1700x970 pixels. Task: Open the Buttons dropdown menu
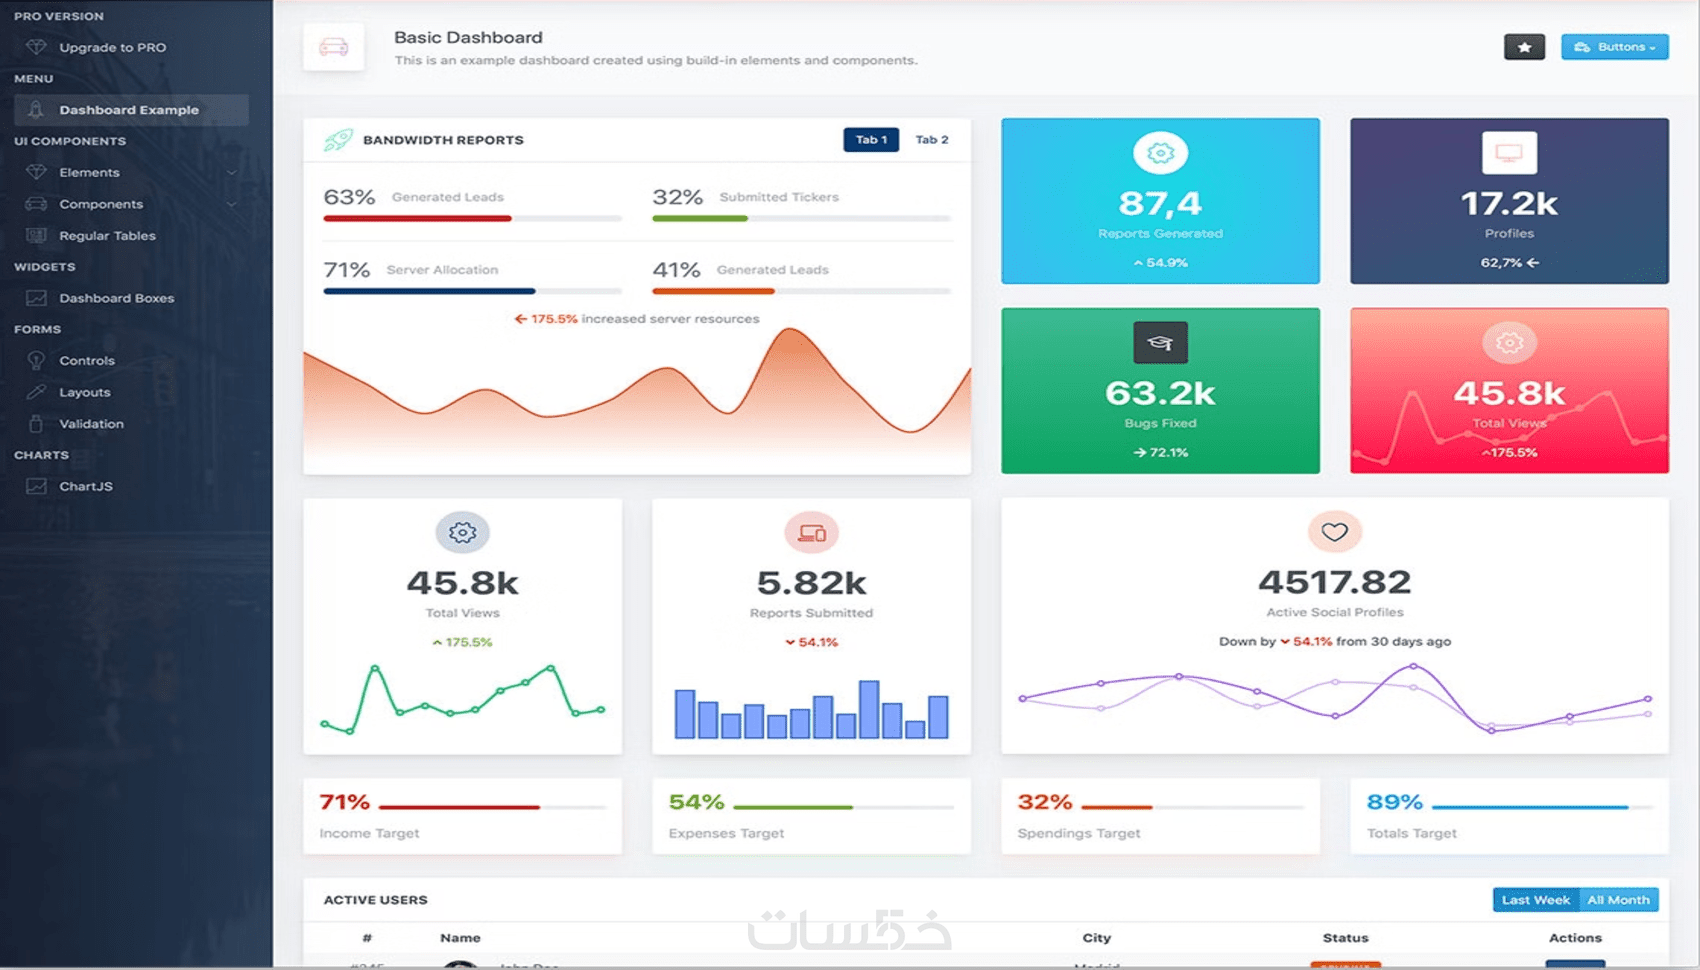pos(1614,47)
